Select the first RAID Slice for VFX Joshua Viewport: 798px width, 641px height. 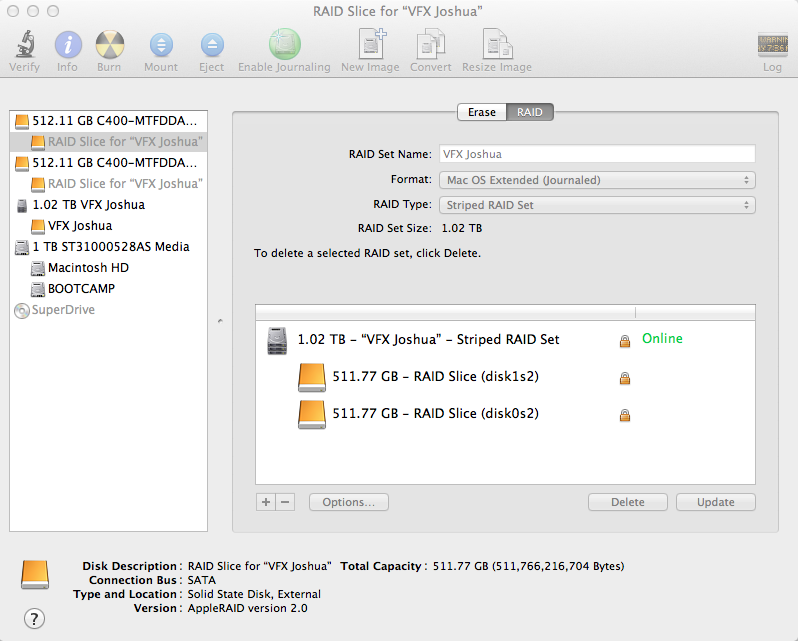108,142
